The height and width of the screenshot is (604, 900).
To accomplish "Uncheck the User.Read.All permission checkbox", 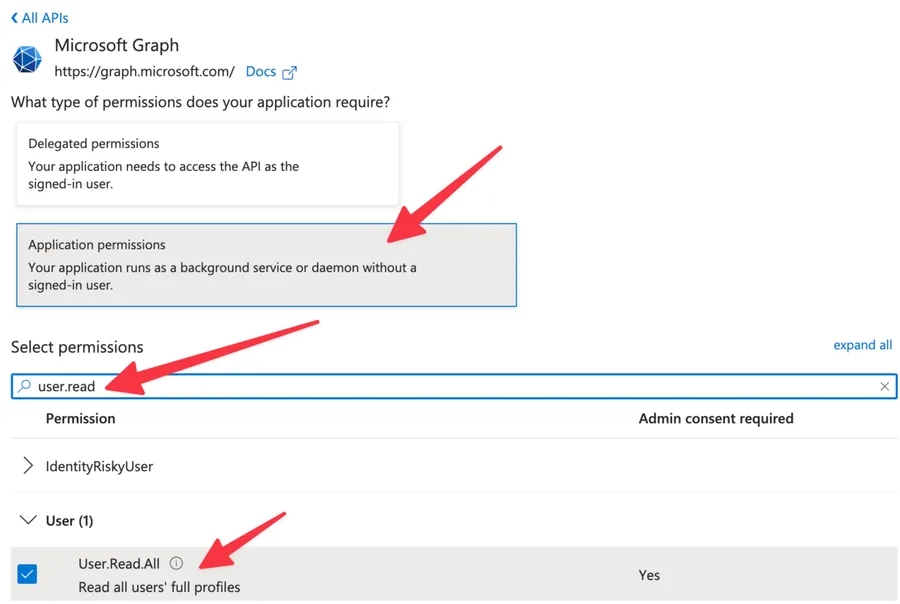I will (x=28, y=574).
